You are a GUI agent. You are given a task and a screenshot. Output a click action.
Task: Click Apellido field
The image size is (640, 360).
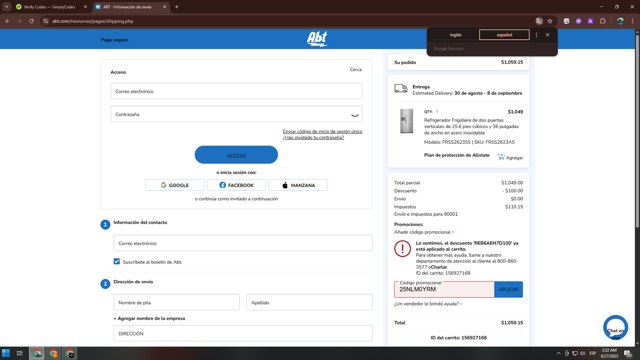309,302
